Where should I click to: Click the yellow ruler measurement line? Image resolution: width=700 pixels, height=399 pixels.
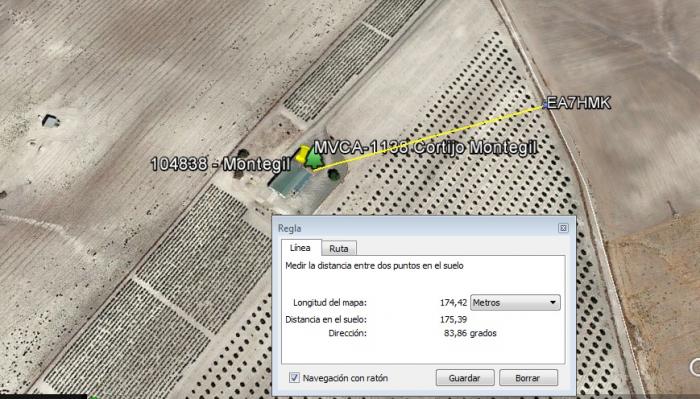pyautogui.click(x=429, y=138)
